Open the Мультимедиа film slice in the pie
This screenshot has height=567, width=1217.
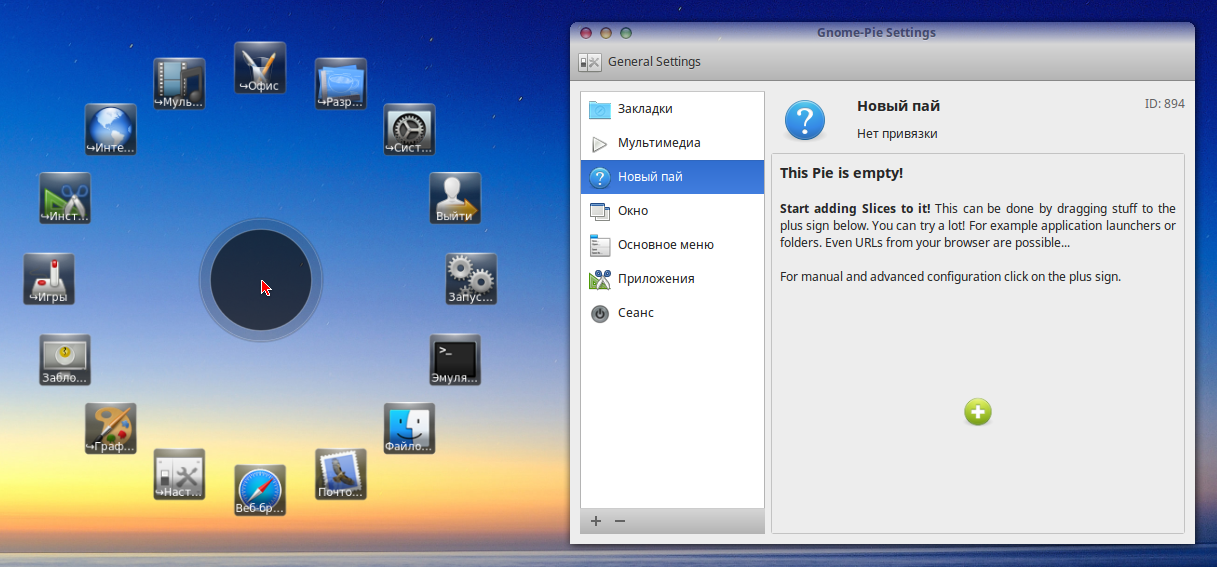coord(180,83)
